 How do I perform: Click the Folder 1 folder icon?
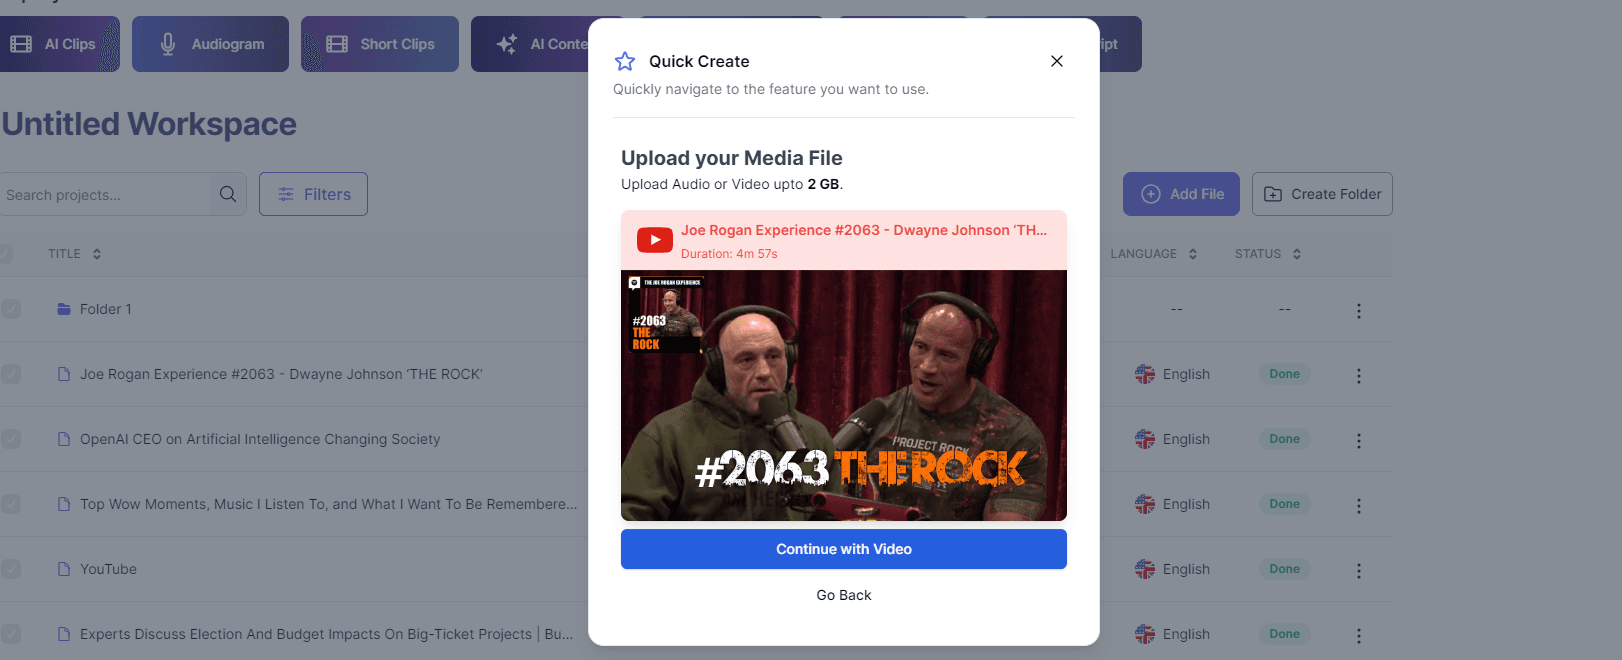click(x=64, y=309)
